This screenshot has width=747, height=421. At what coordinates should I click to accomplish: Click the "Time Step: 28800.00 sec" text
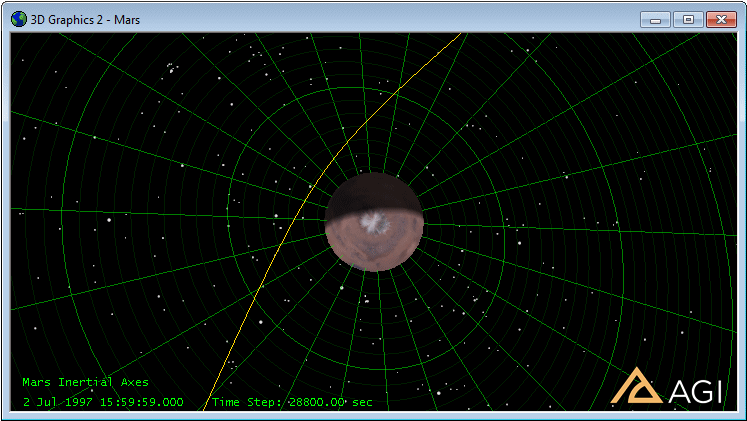point(292,402)
